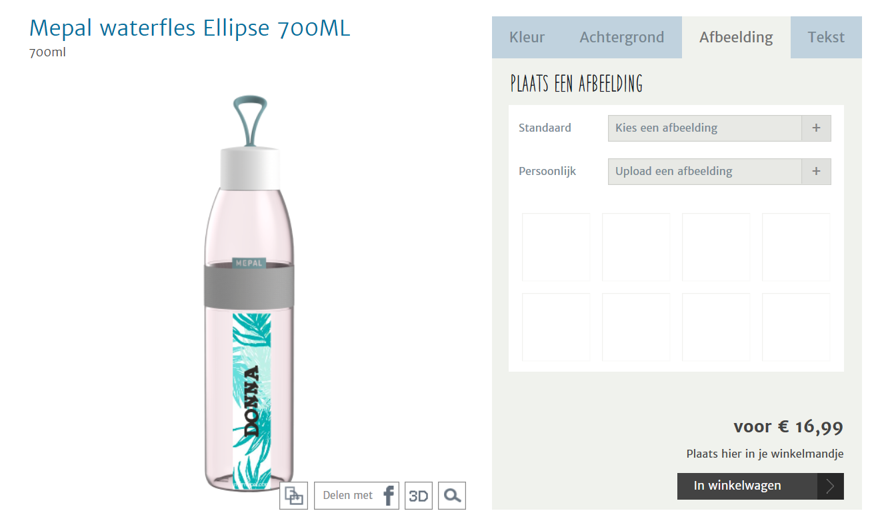Go to the Tekst tab

coord(826,38)
